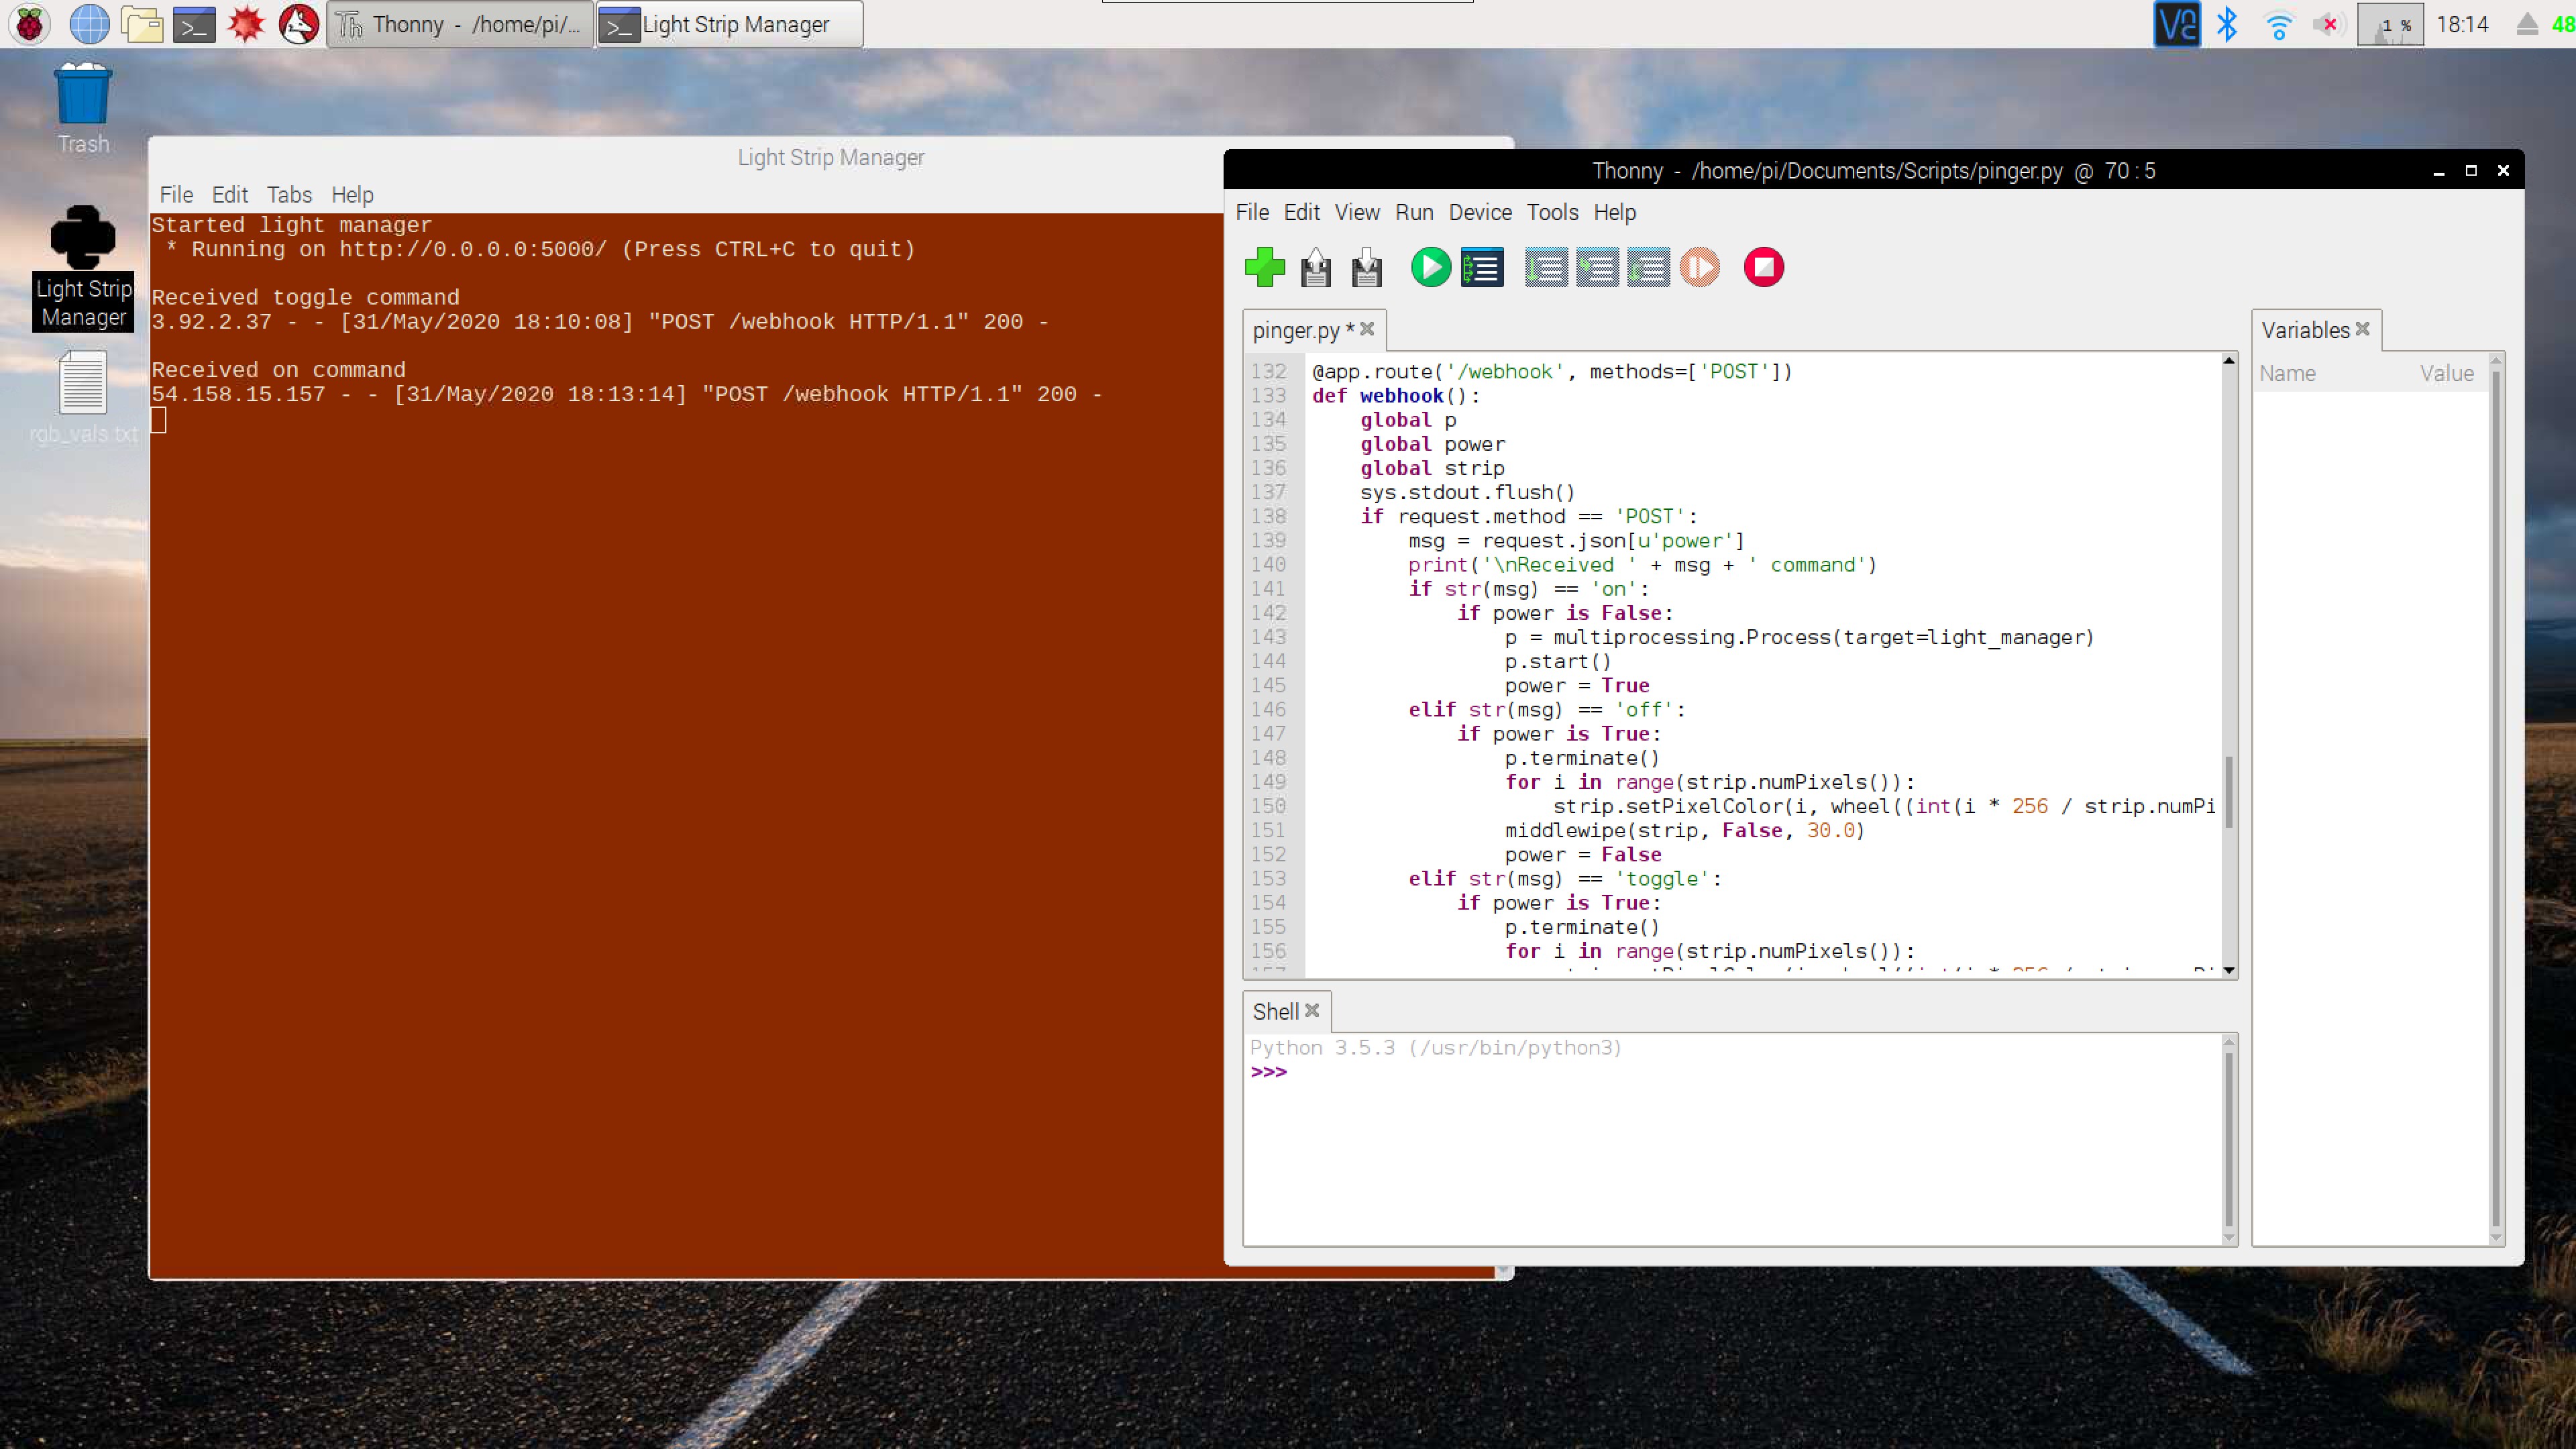The width and height of the screenshot is (2576, 1449).
Task: Open the Device menu in Thonny
Action: [x=1479, y=212]
